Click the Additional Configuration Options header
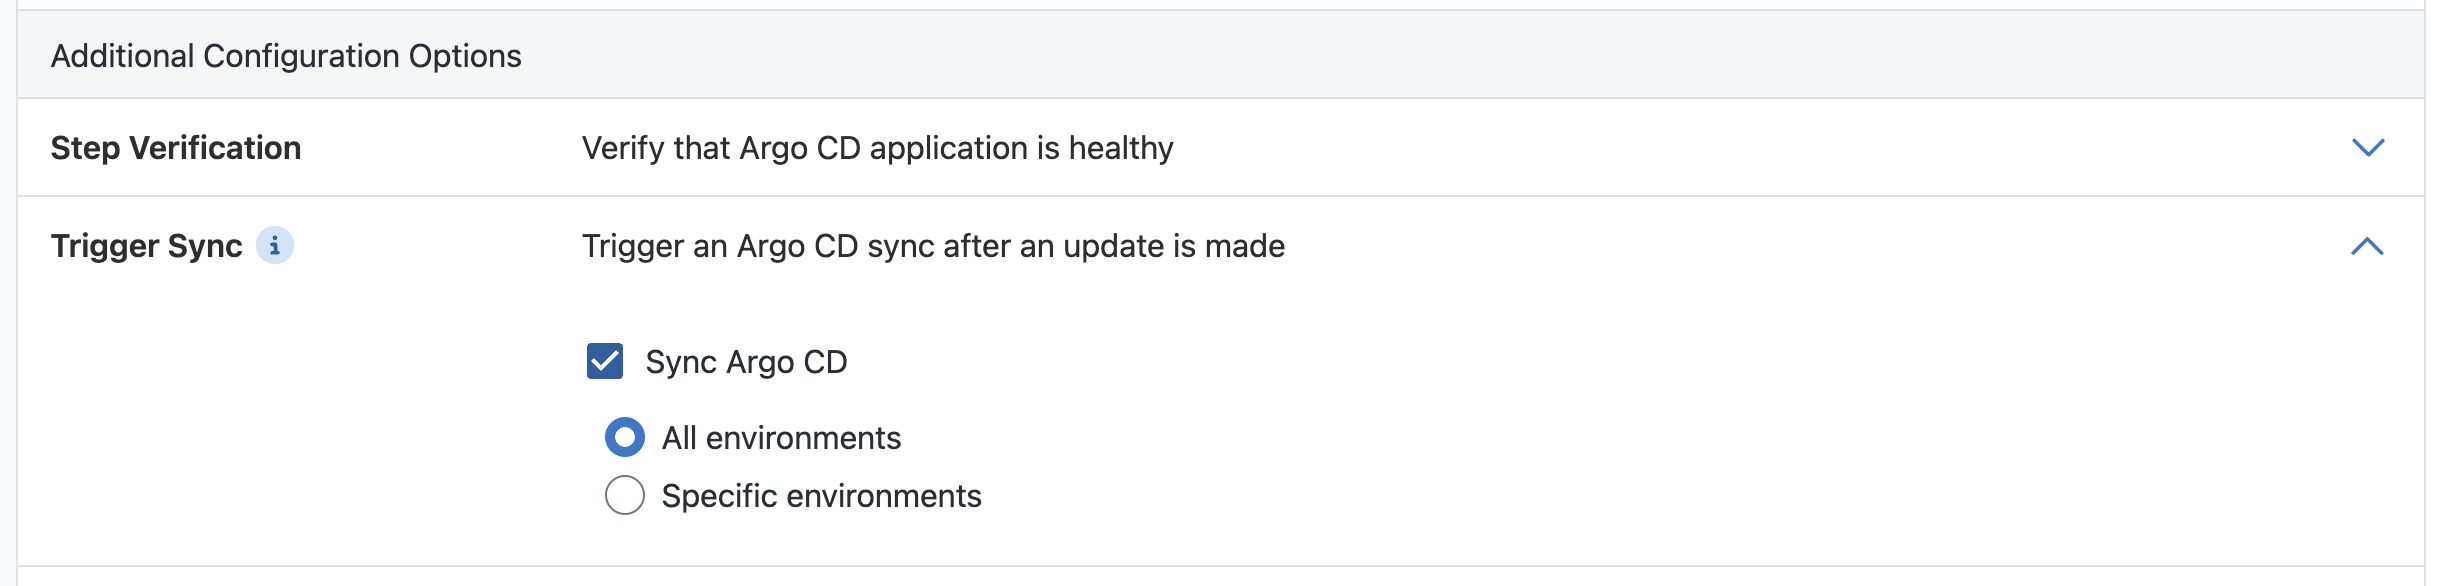 [x=286, y=56]
